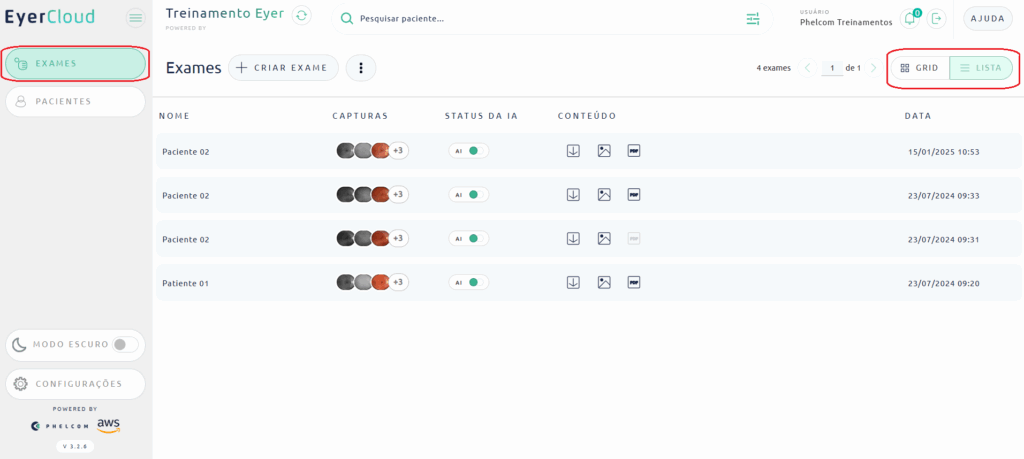Open Configurações in the sidebar
This screenshot has width=1024, height=459.
(x=75, y=383)
